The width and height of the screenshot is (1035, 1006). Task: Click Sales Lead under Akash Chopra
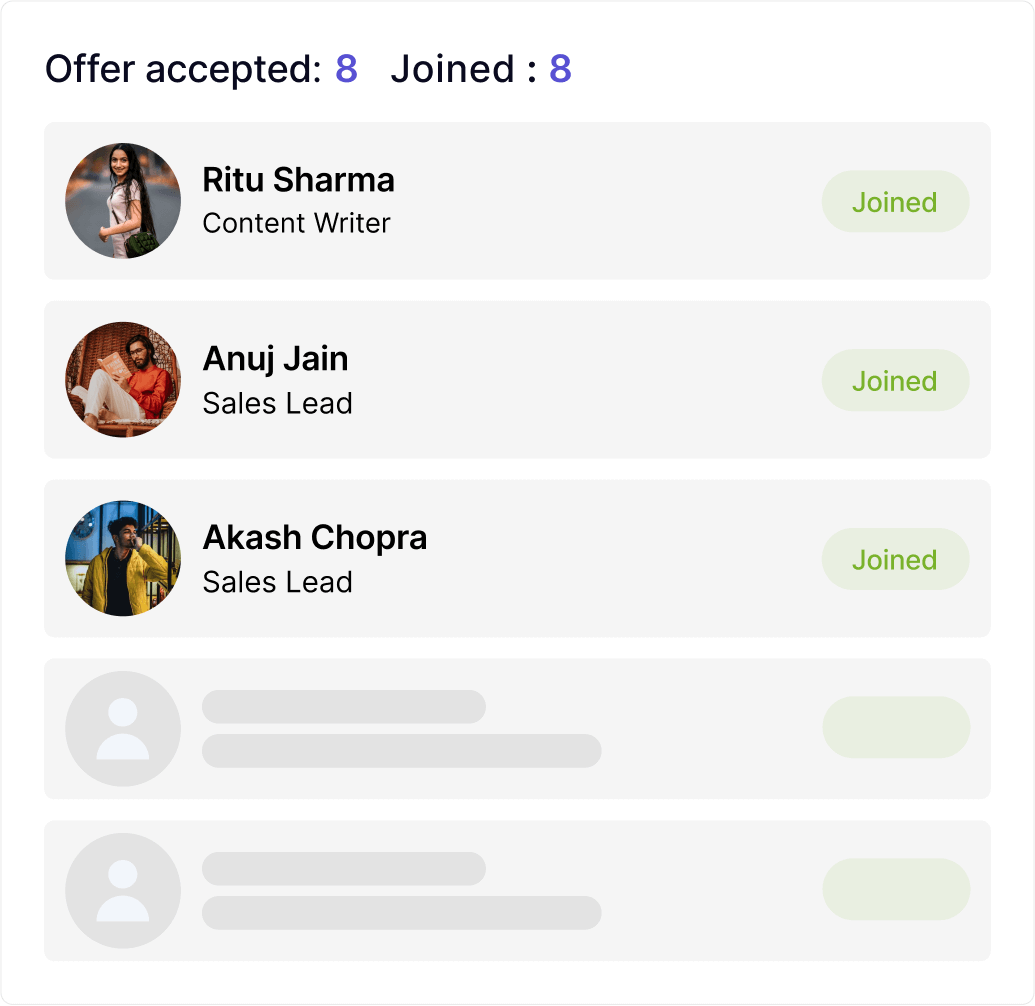click(x=277, y=583)
